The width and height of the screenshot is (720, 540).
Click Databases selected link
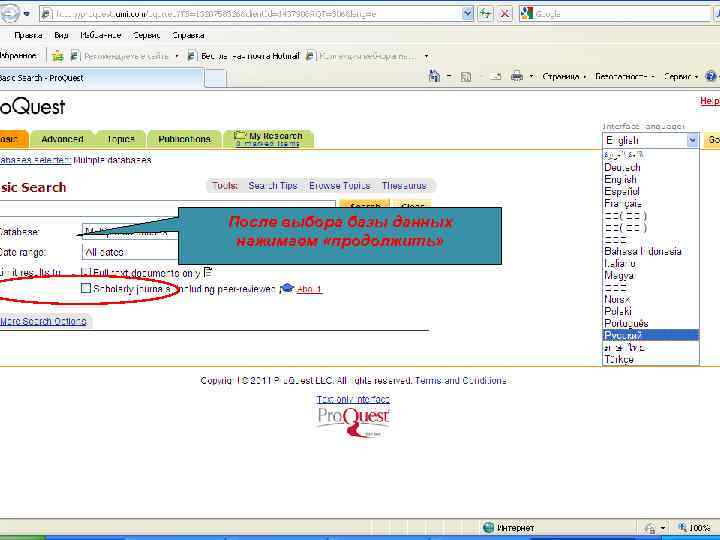[35, 160]
